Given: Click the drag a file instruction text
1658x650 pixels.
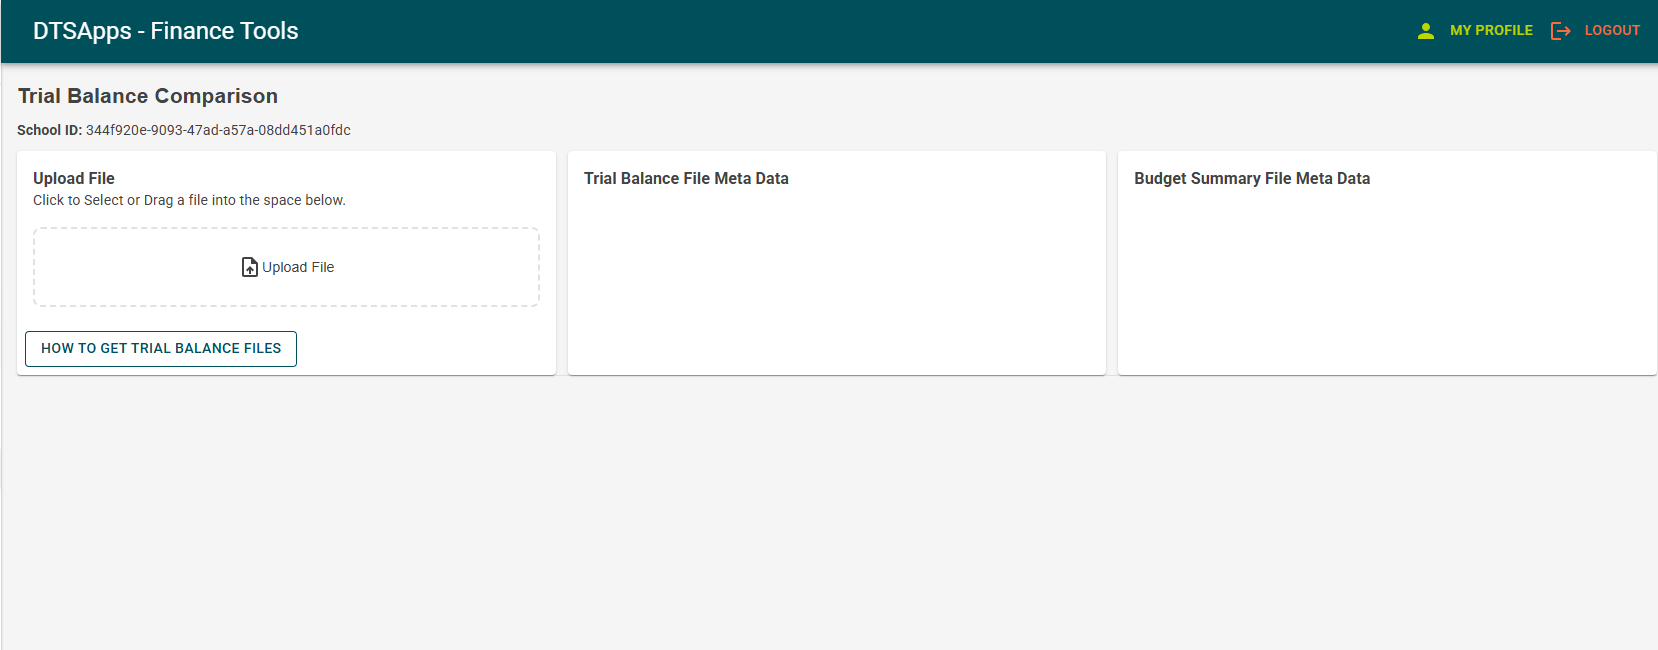Looking at the screenshot, I should (189, 200).
